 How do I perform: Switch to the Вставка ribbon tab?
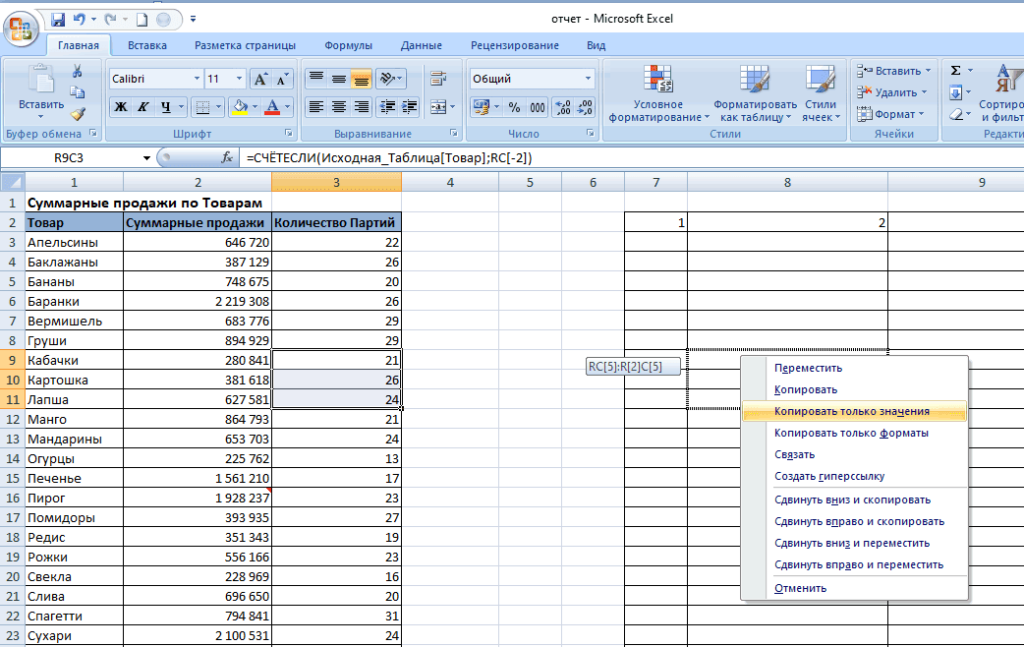pos(147,45)
